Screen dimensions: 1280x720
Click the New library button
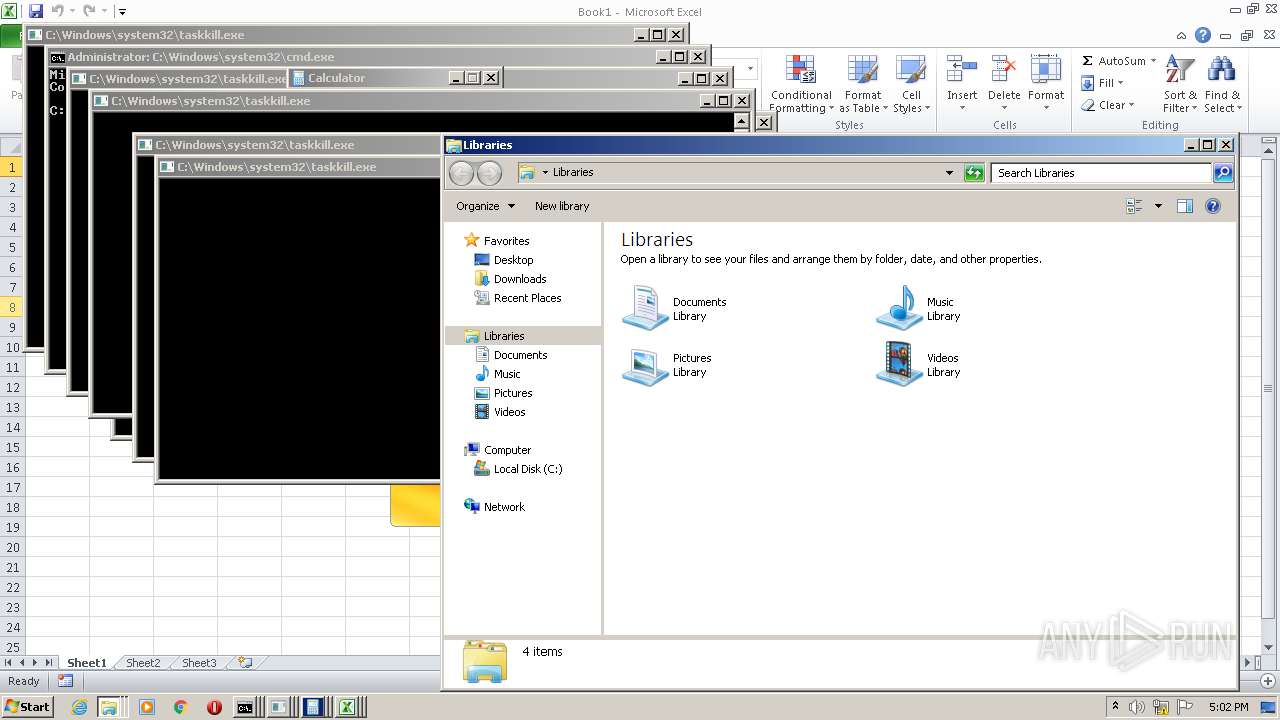(562, 206)
